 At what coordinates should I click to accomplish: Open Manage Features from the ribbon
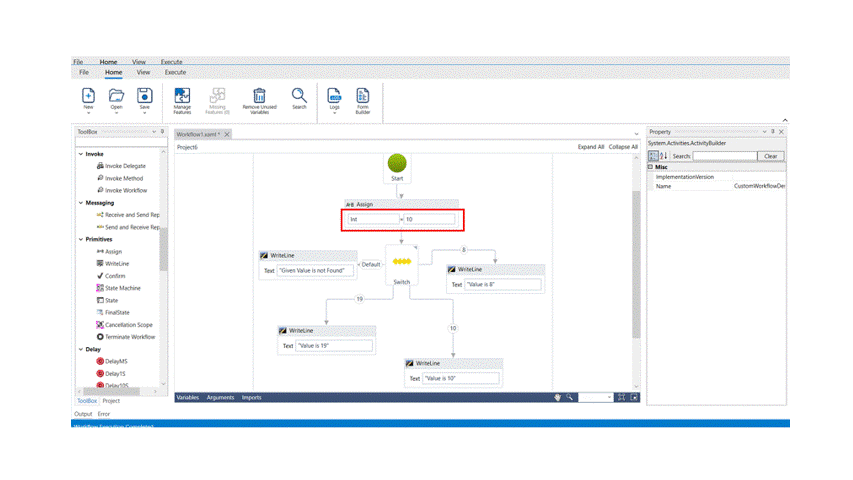pos(182,95)
